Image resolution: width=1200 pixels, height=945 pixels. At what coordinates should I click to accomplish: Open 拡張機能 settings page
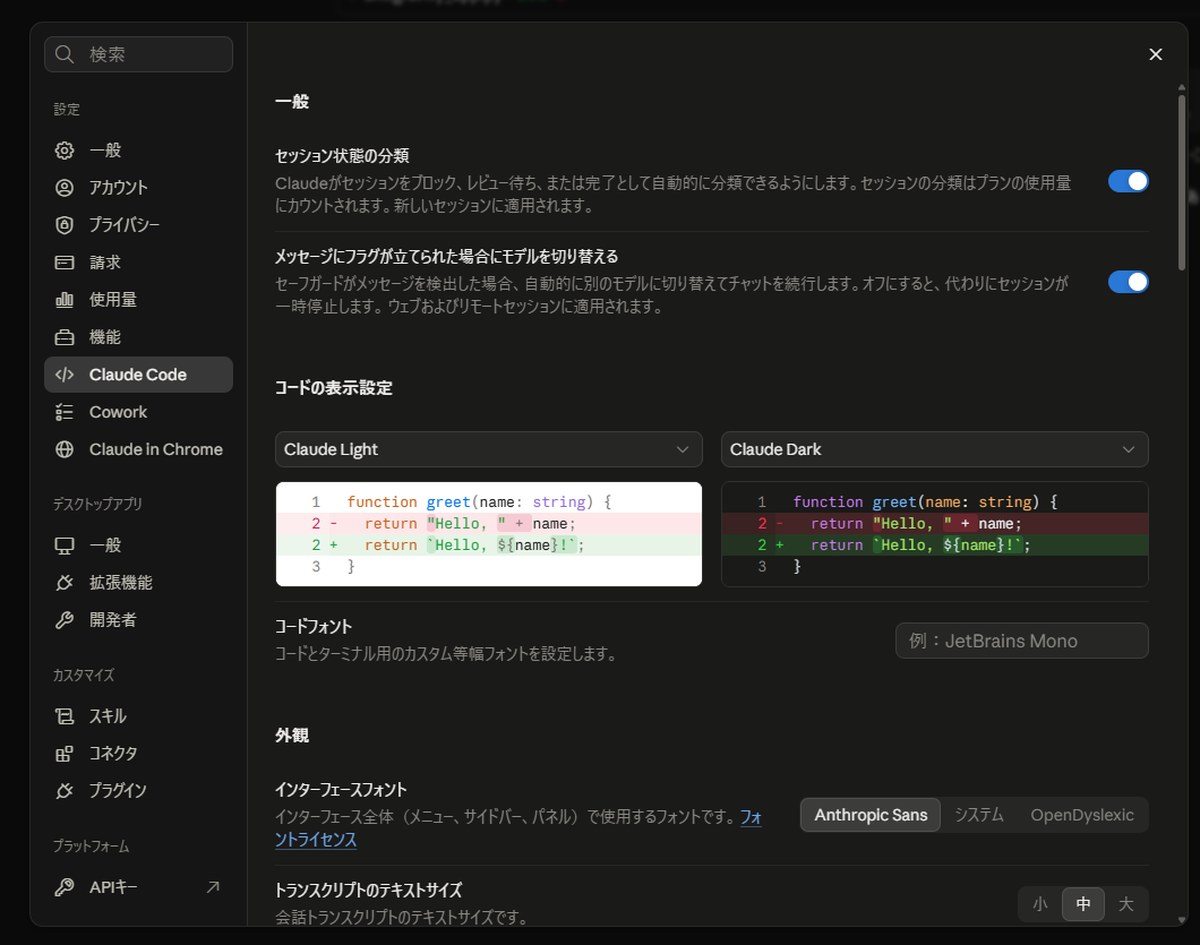point(139,582)
